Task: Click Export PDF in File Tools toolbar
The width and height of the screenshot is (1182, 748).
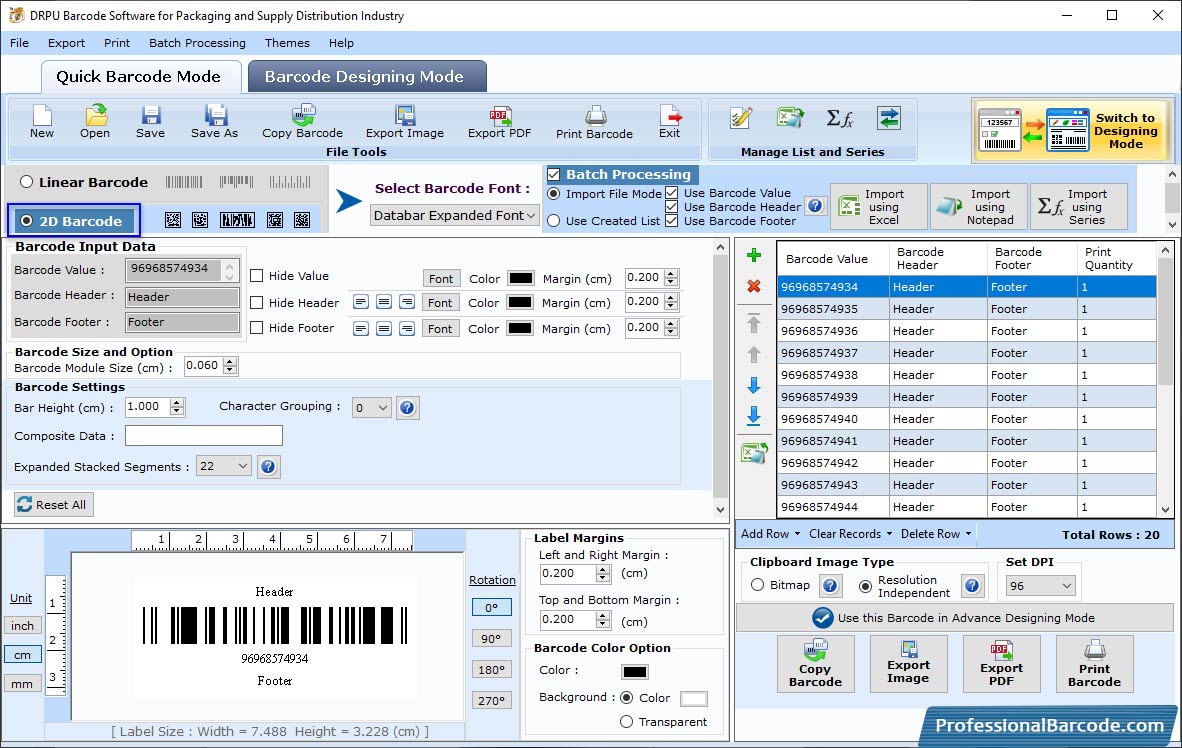Action: pyautogui.click(x=499, y=121)
